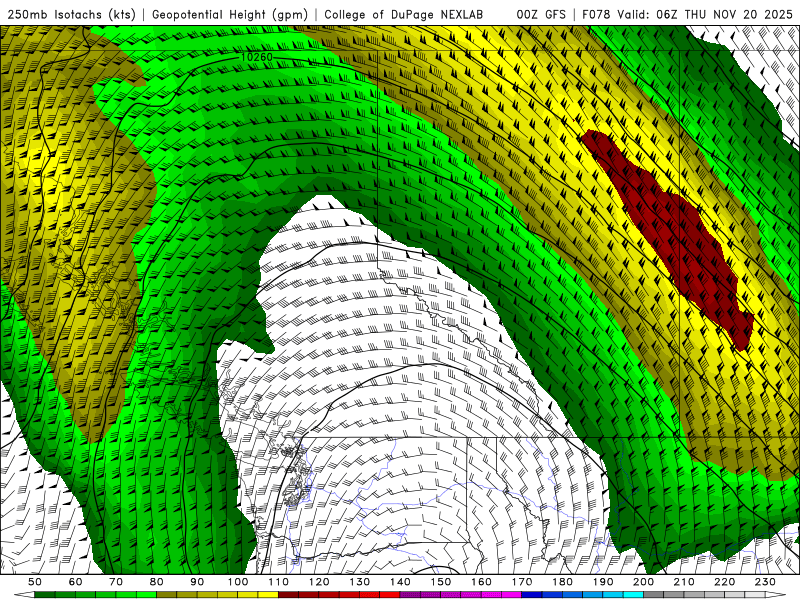Click the '140' legend value
The image size is (800, 600).
click(x=400, y=582)
